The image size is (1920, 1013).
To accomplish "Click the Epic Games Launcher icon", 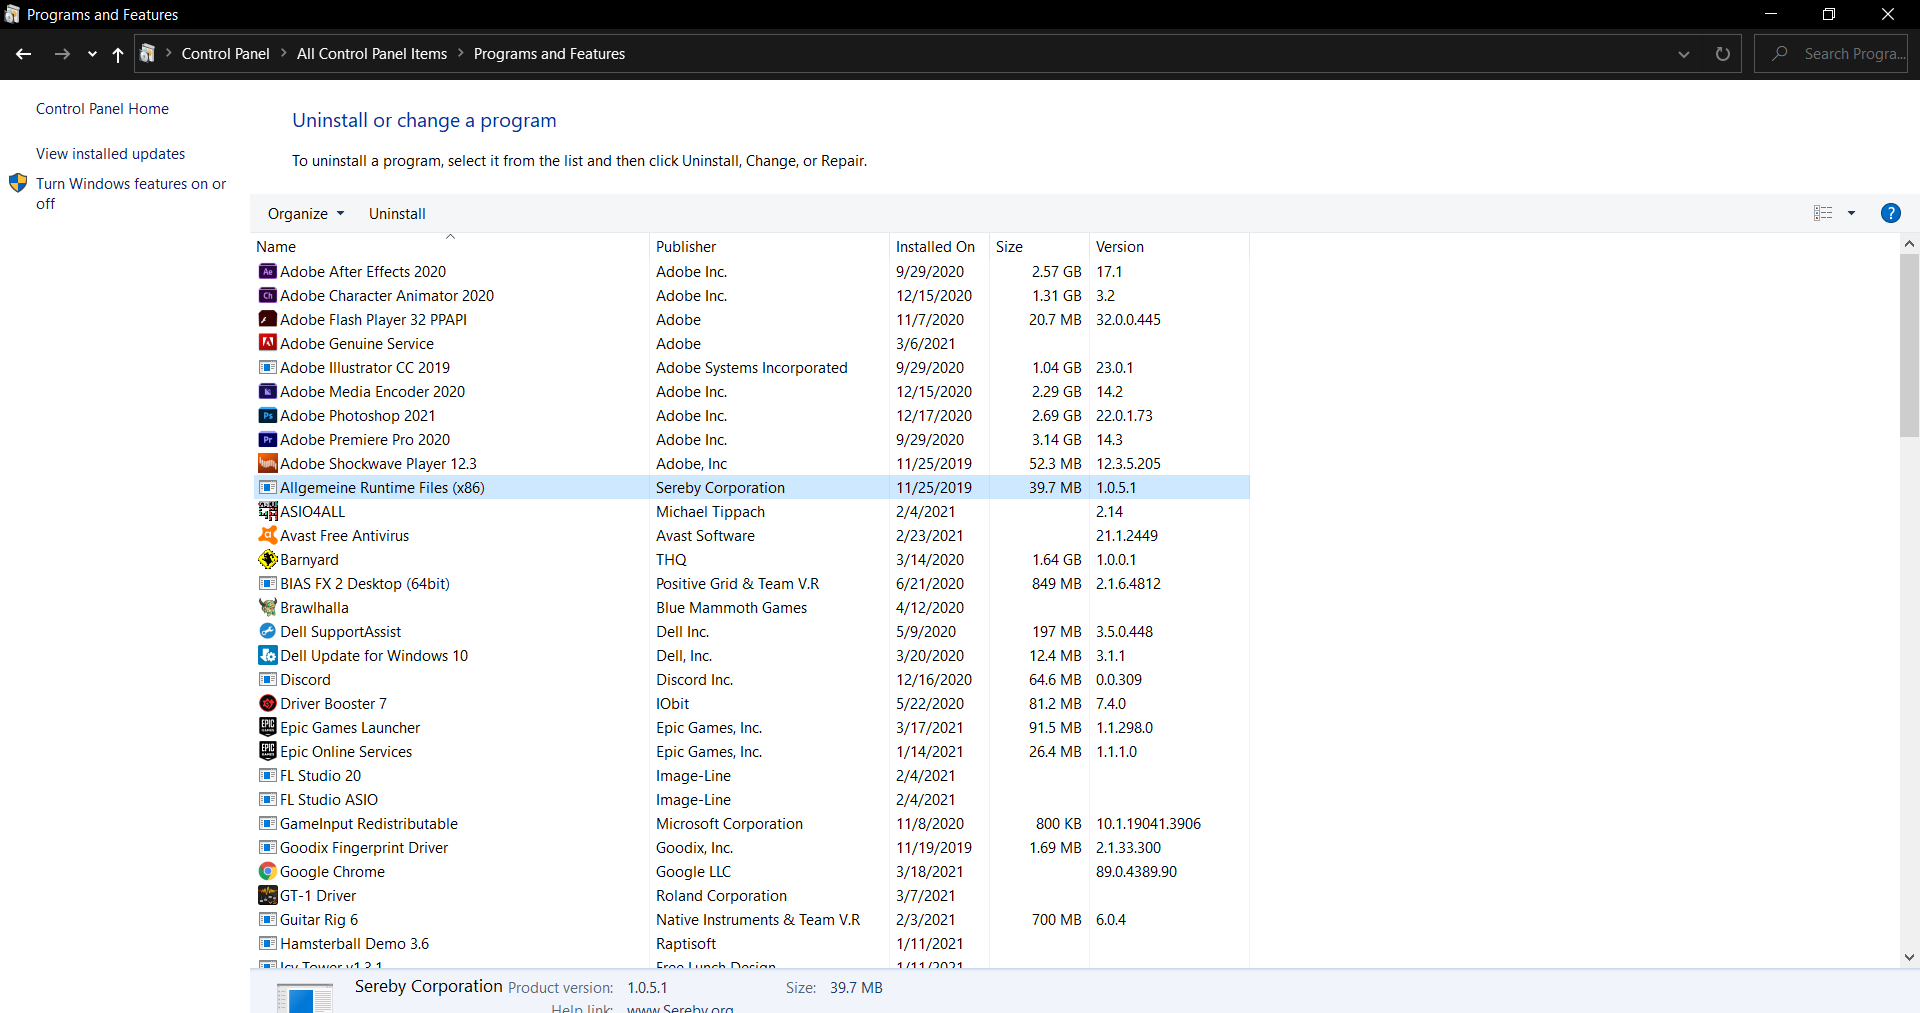I will 267,727.
